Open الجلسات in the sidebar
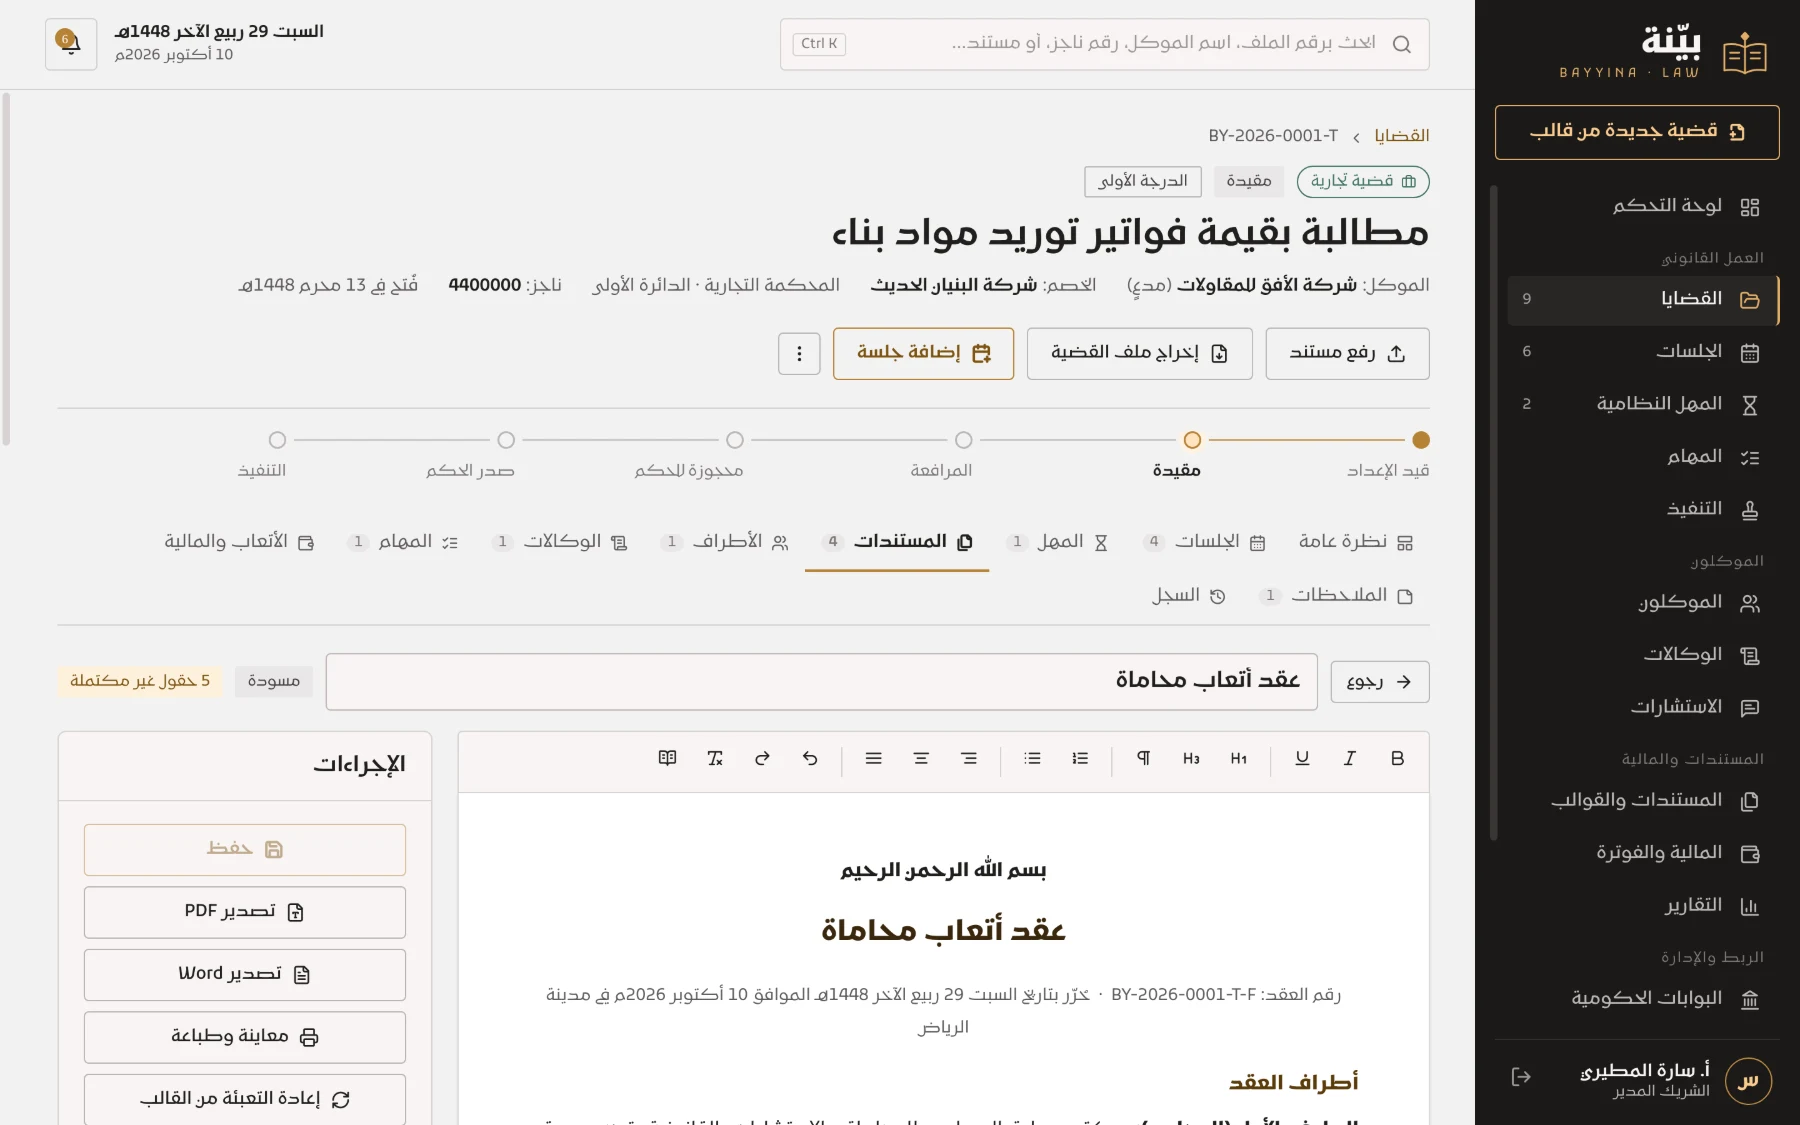This screenshot has height=1125, width=1800. (x=1642, y=352)
